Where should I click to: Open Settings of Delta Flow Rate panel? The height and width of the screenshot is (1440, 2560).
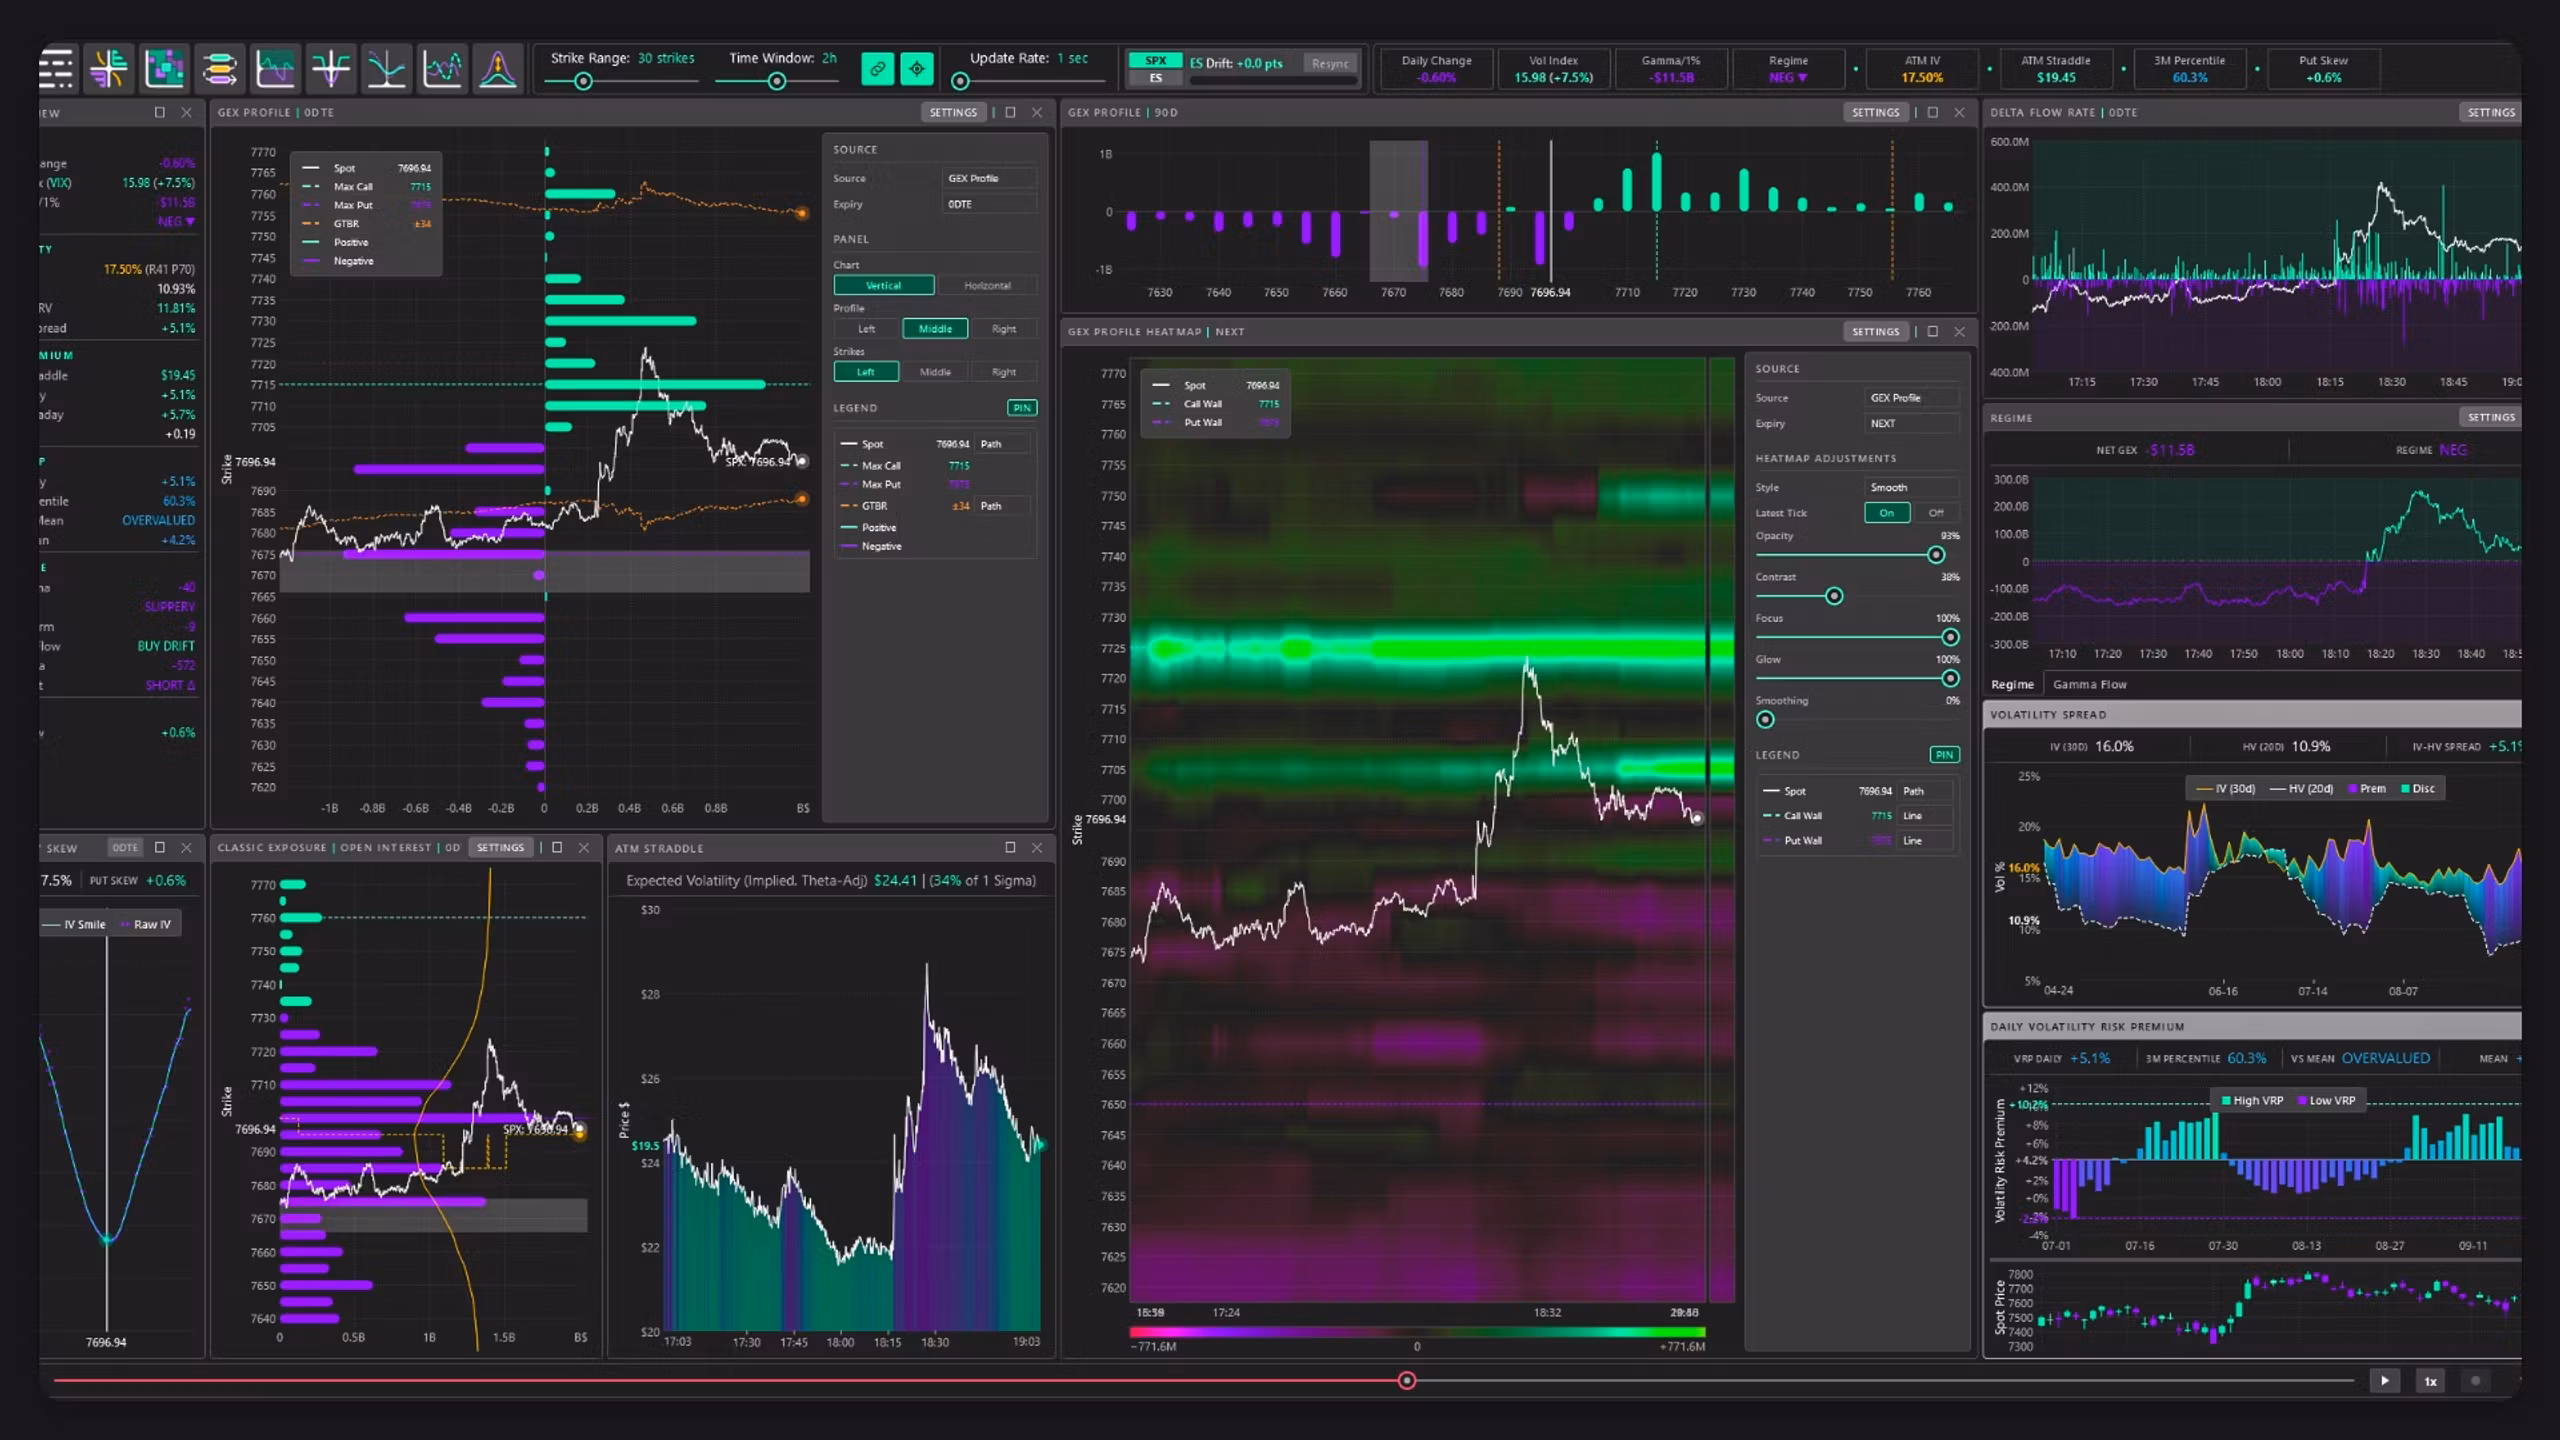coord(2490,112)
